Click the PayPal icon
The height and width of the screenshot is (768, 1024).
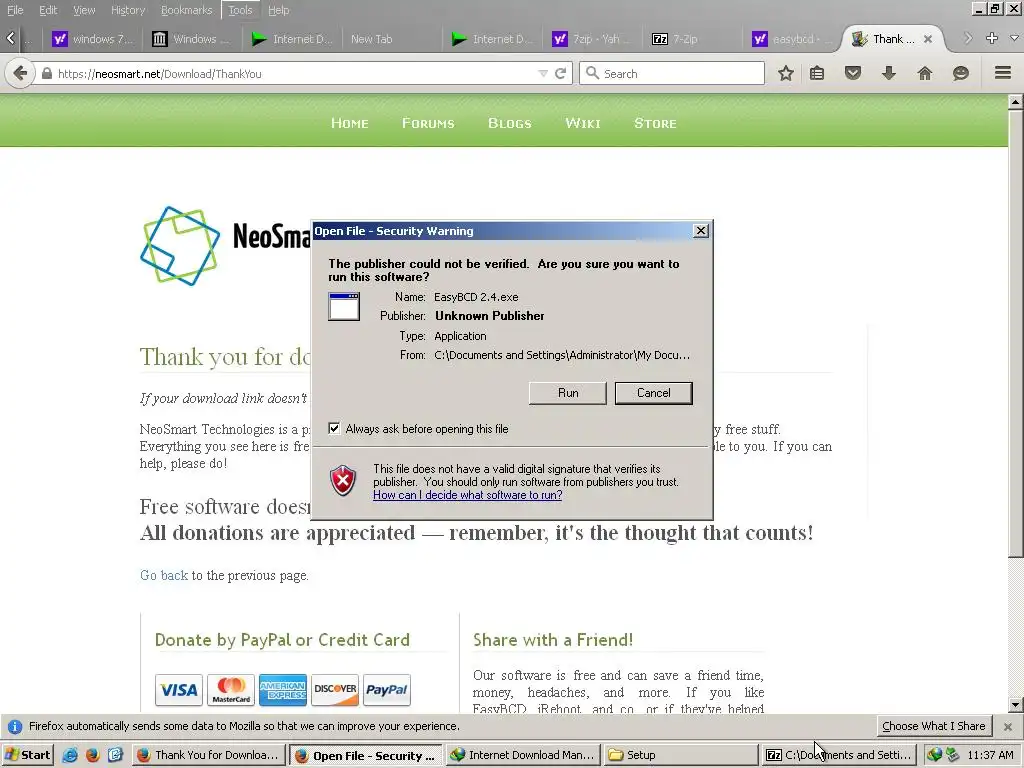(x=387, y=690)
